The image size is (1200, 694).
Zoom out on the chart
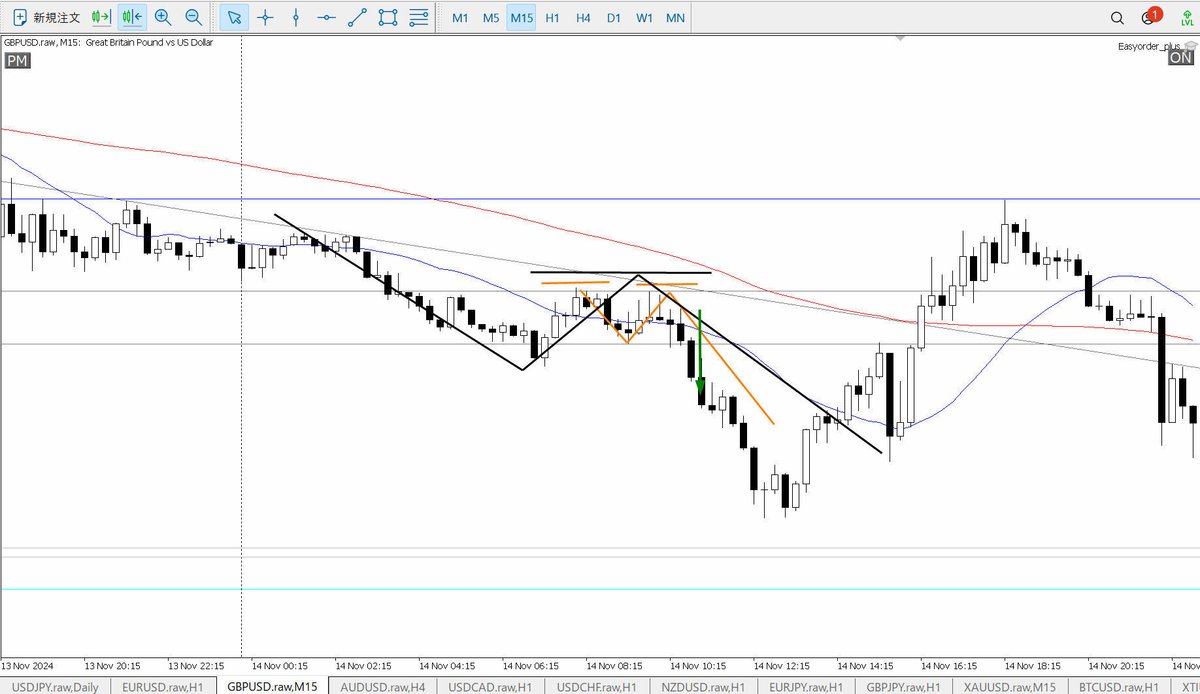(194, 17)
